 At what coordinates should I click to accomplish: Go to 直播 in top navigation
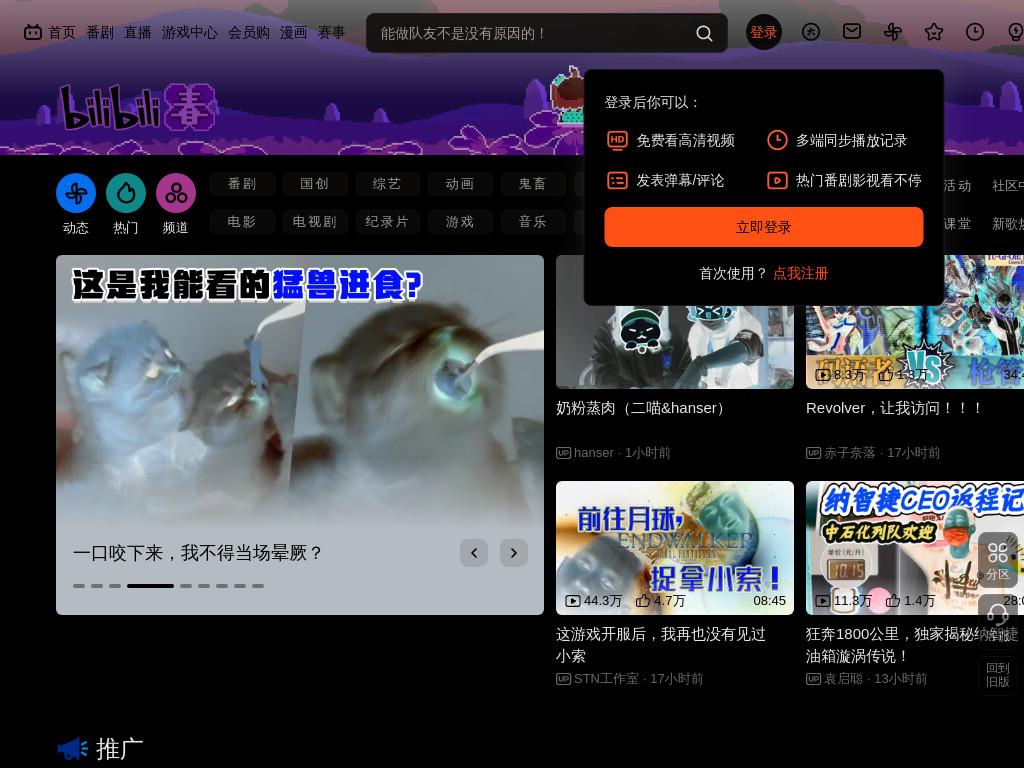tap(138, 33)
